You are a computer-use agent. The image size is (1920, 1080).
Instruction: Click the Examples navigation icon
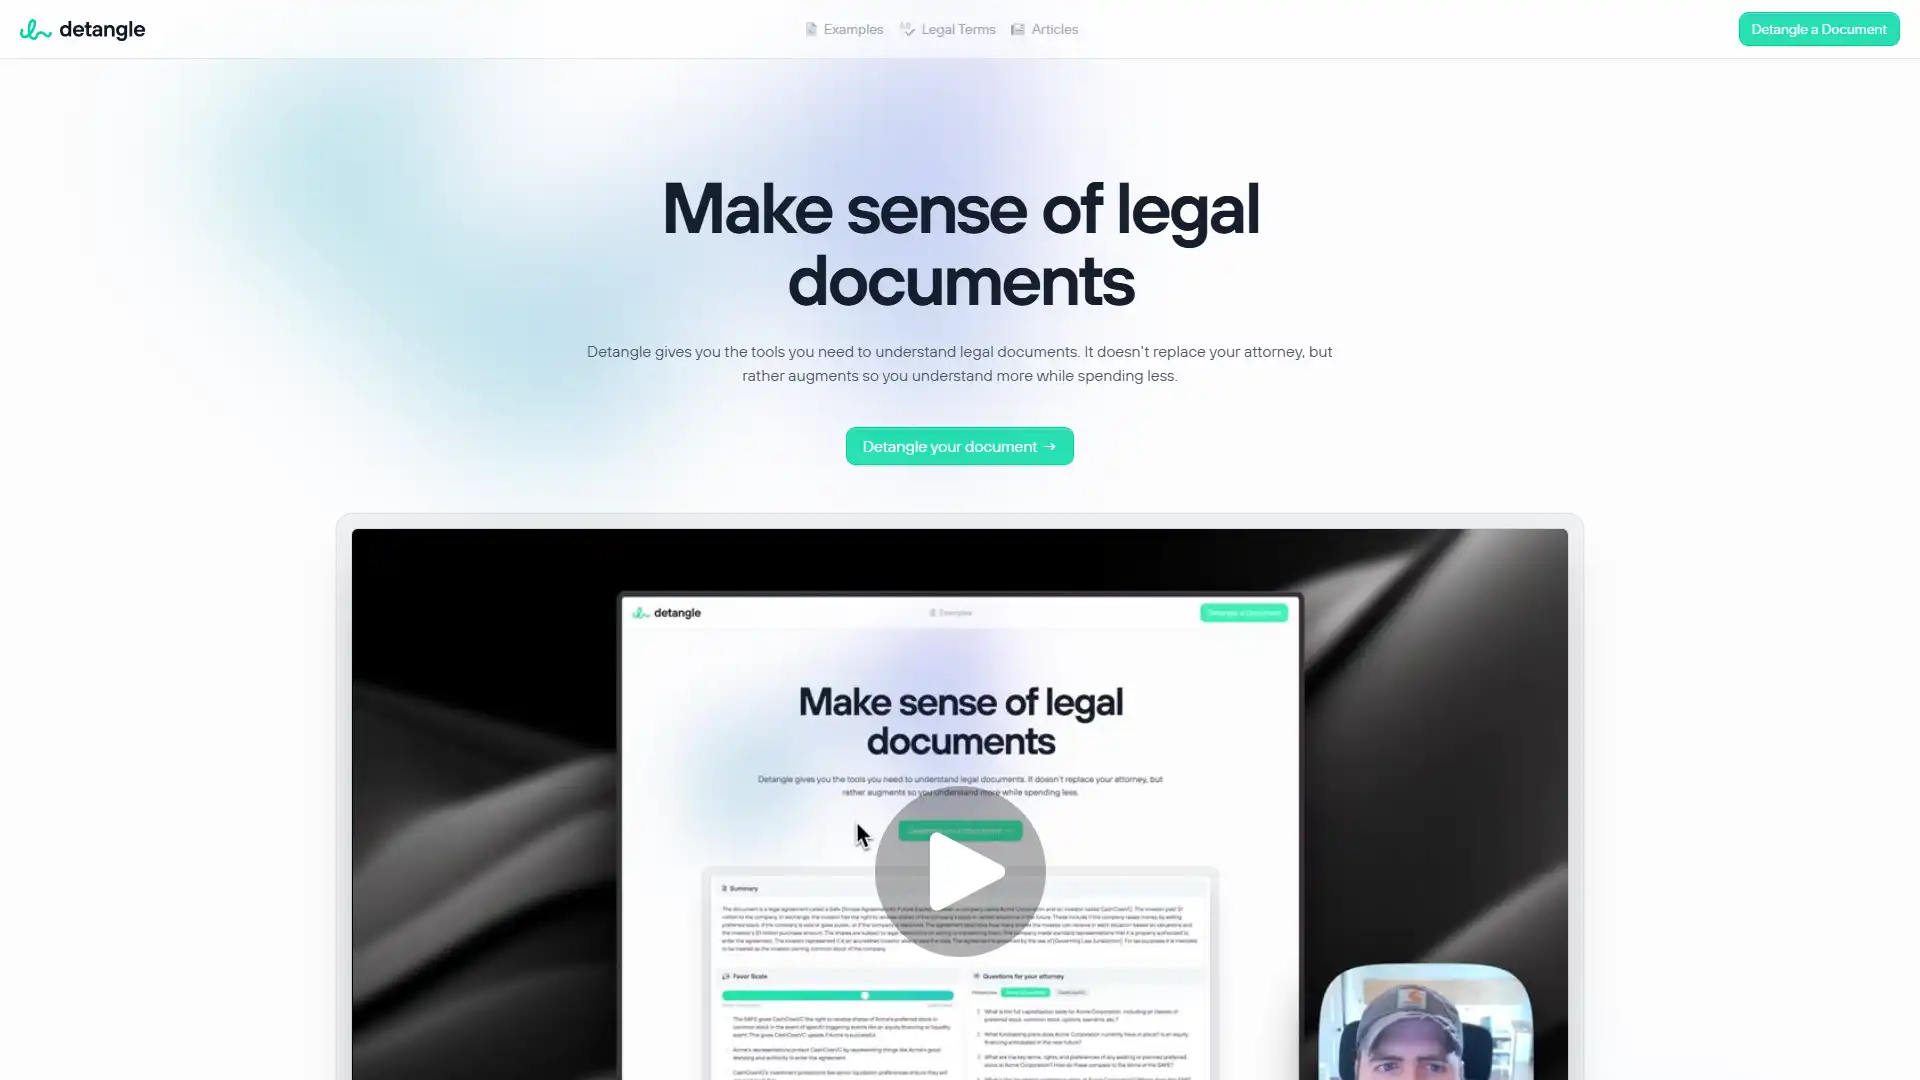coord(811,29)
